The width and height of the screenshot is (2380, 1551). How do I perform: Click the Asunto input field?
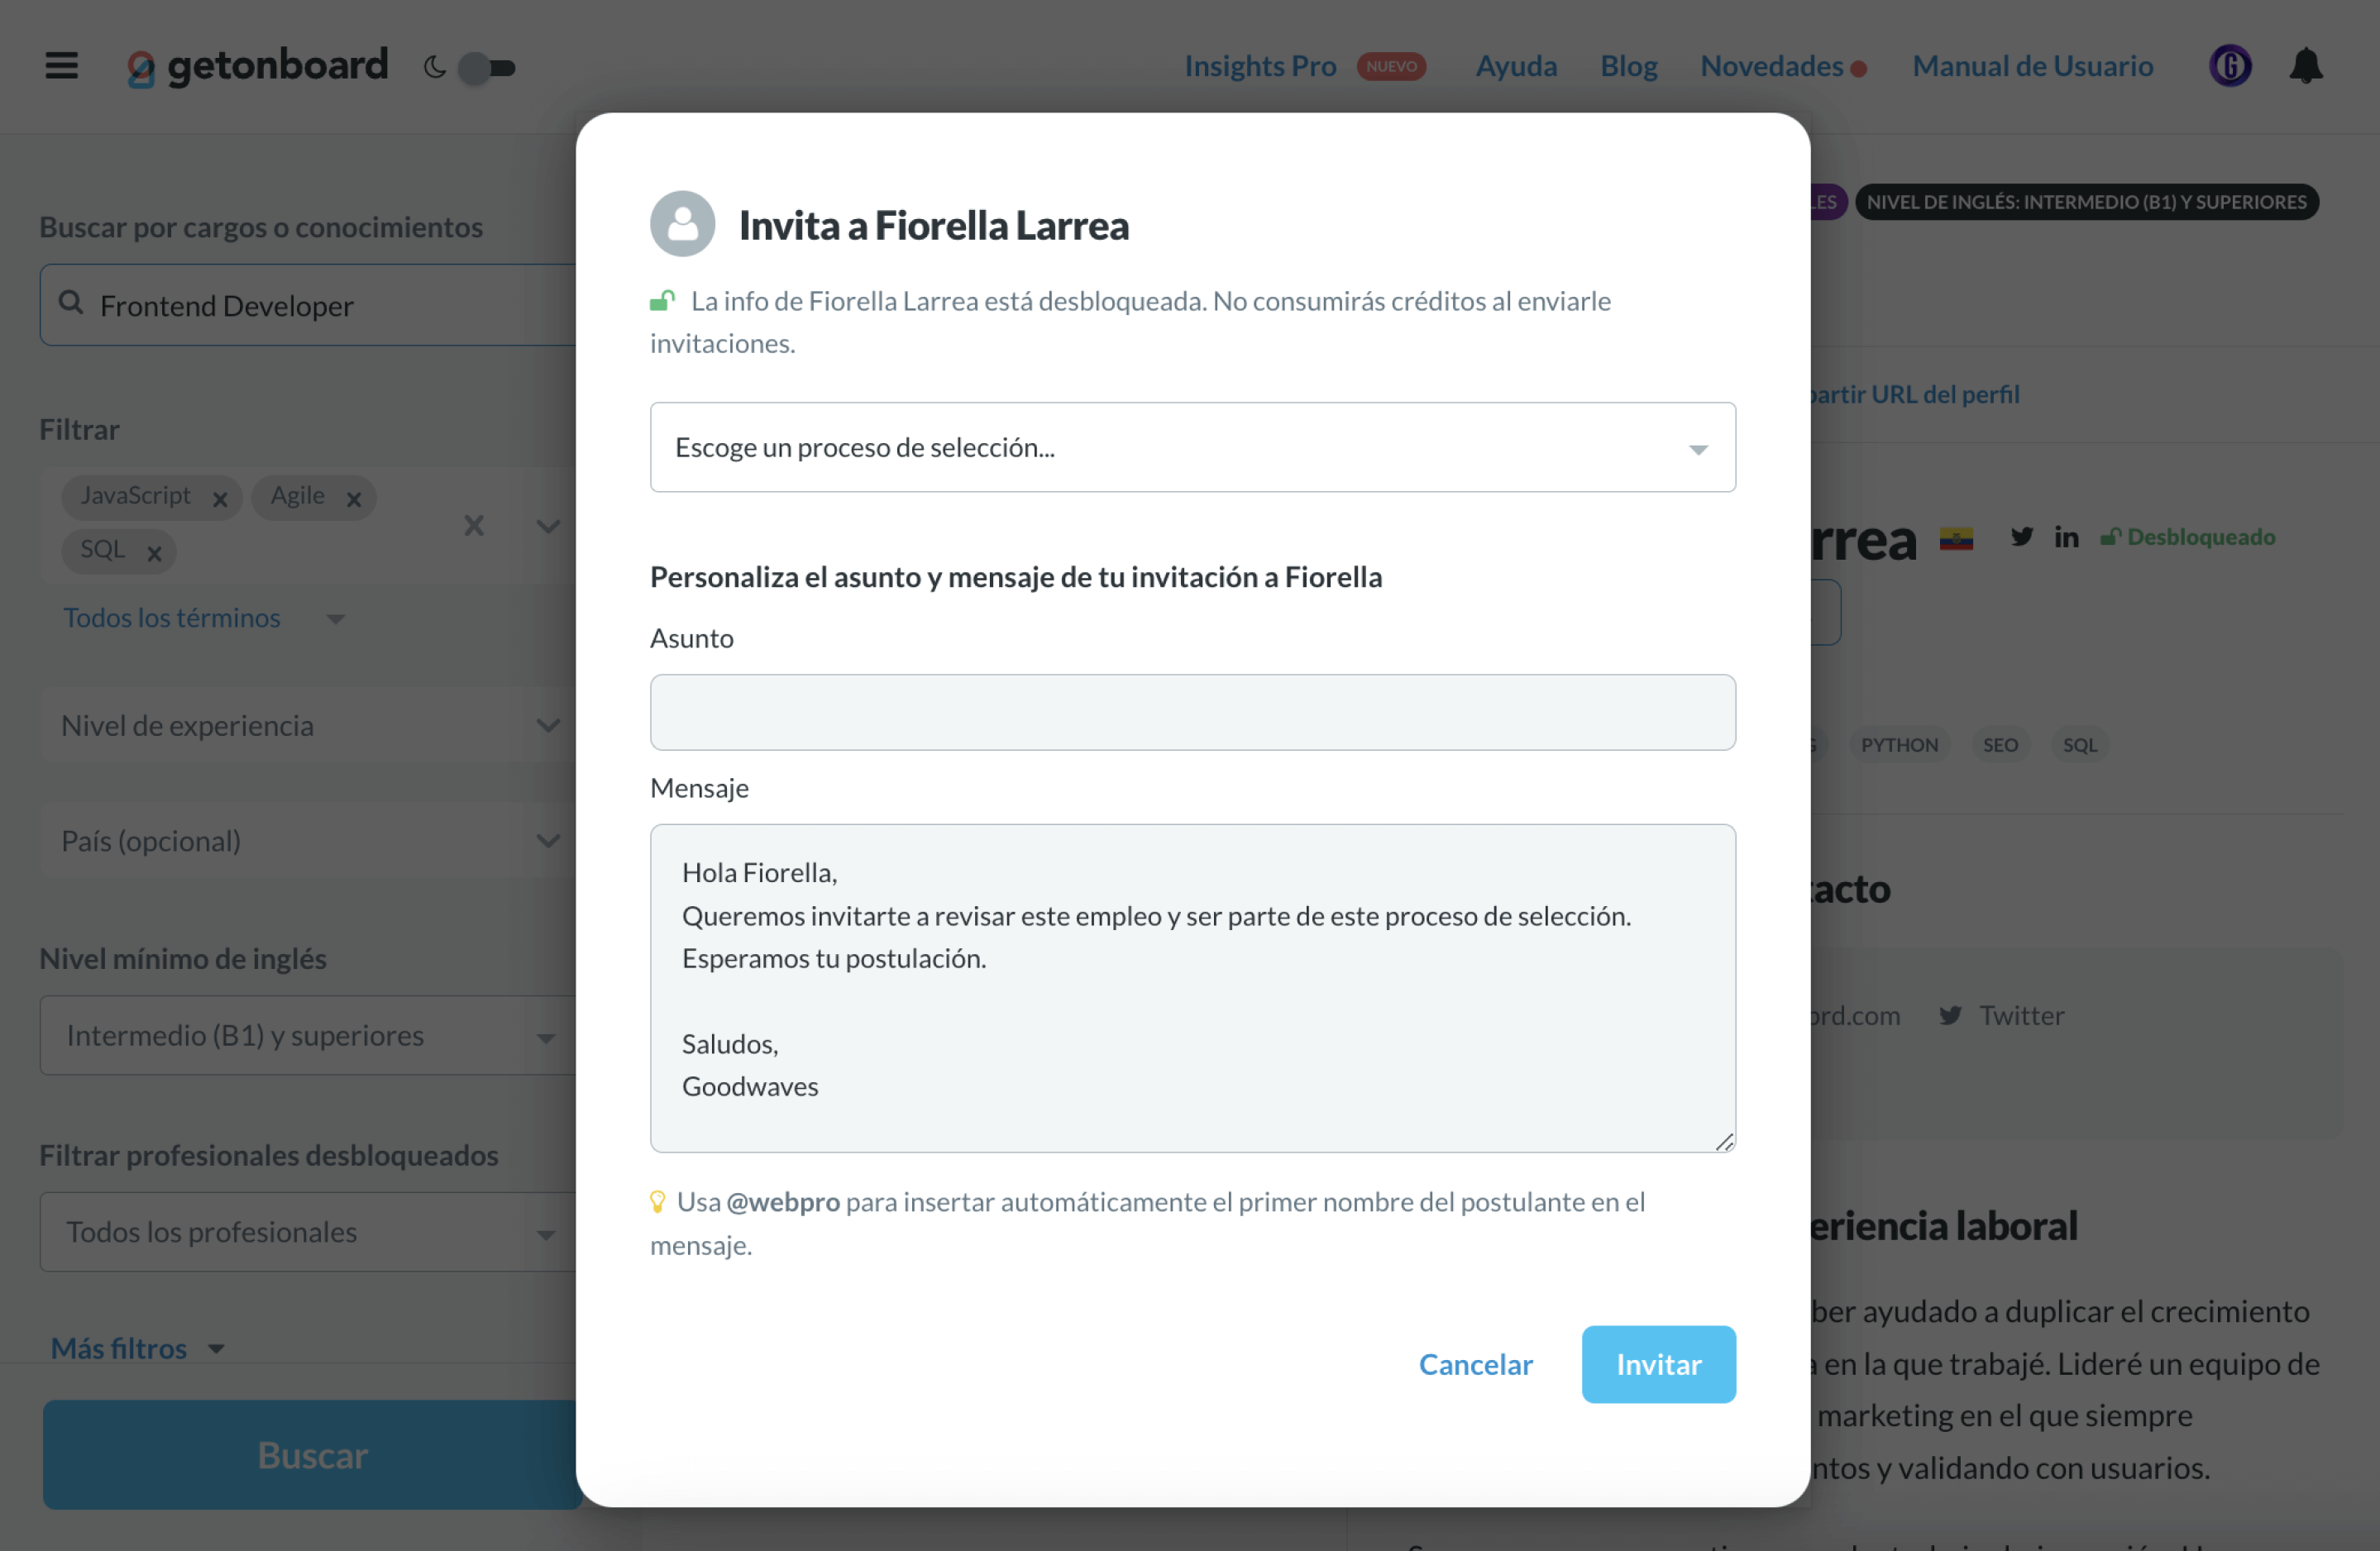click(x=1192, y=712)
